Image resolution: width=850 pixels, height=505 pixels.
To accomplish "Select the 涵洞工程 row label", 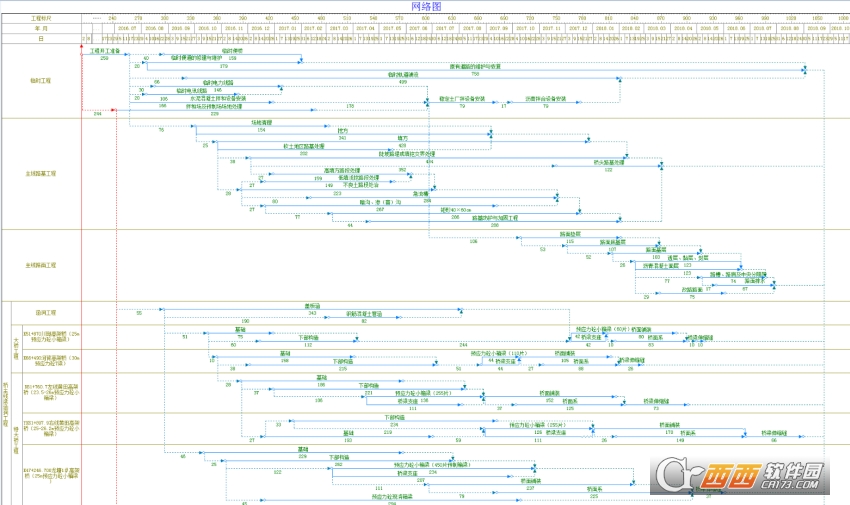I will point(46,313).
